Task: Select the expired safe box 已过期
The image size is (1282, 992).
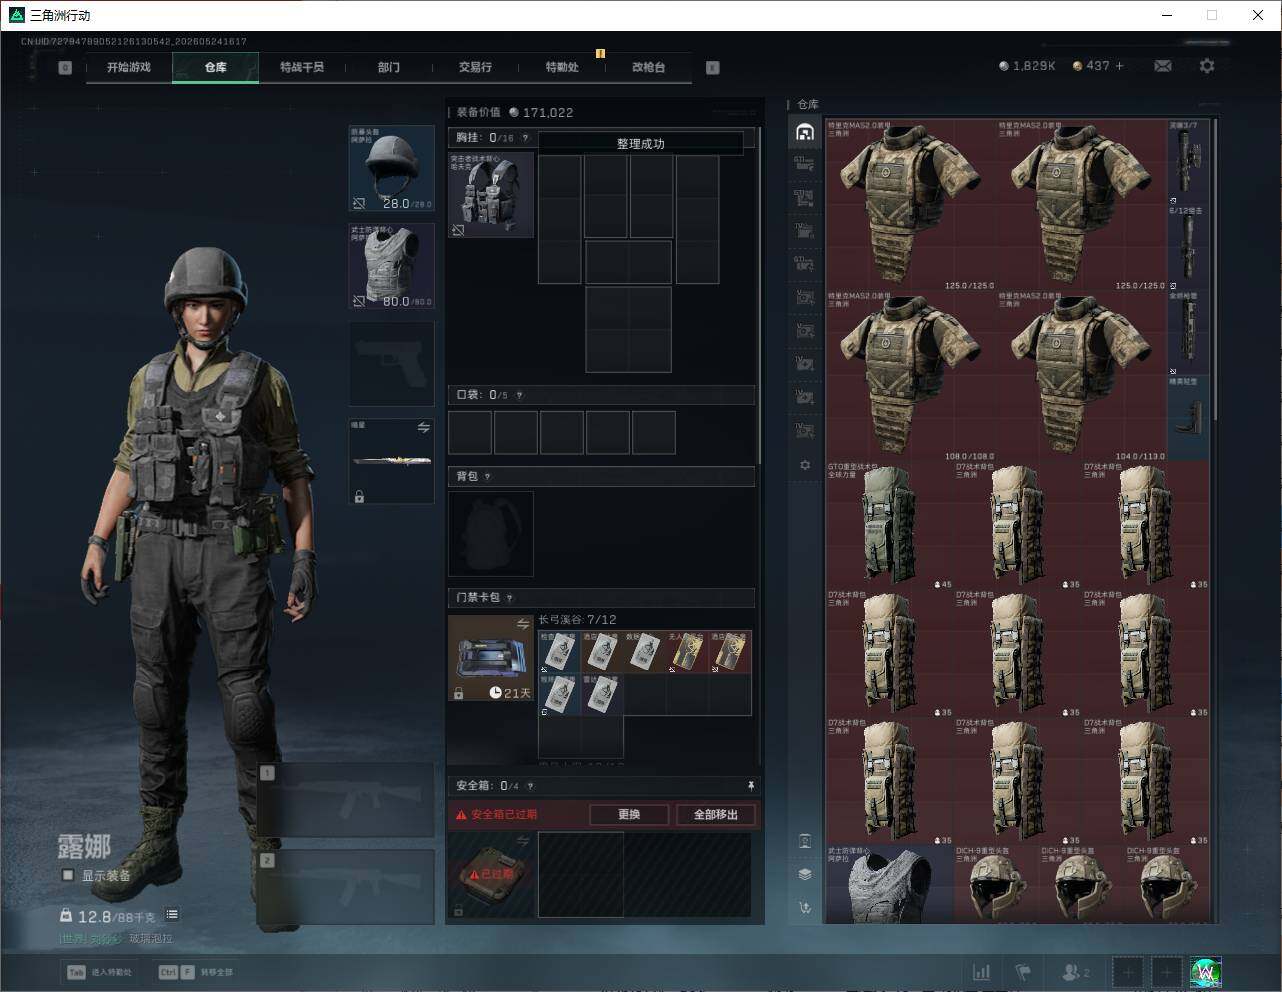Action: tap(491, 875)
